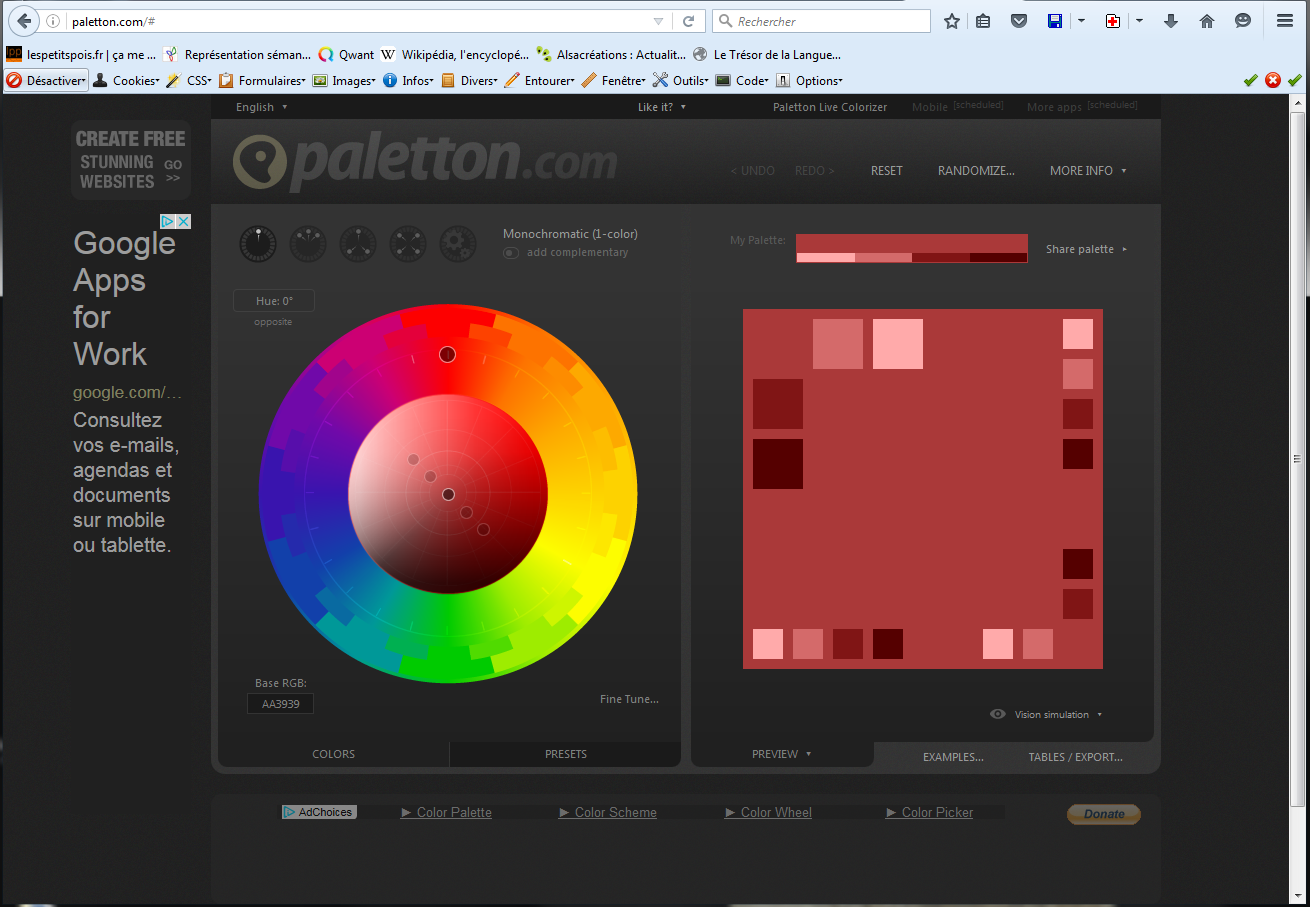Toggle the Vision simulation eye icon

tap(998, 714)
